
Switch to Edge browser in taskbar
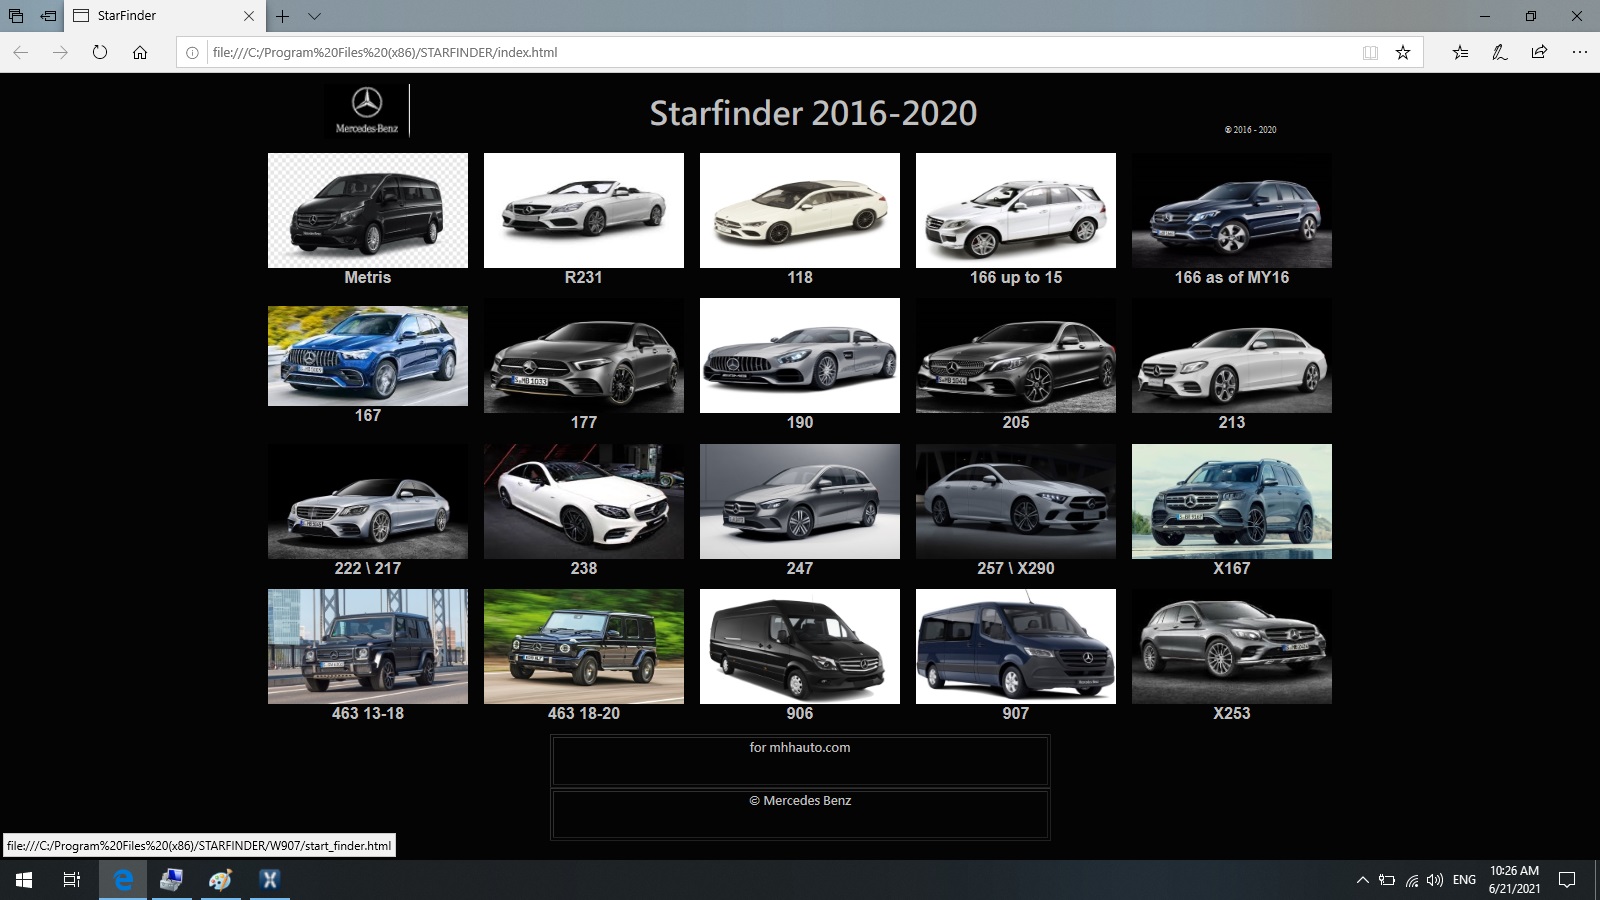point(123,880)
